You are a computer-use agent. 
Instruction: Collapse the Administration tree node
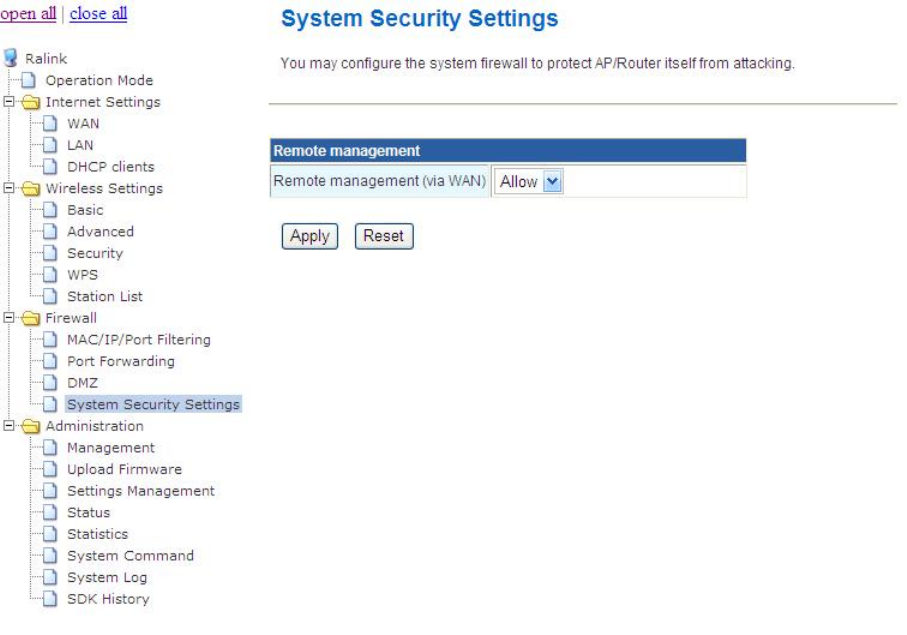10,426
